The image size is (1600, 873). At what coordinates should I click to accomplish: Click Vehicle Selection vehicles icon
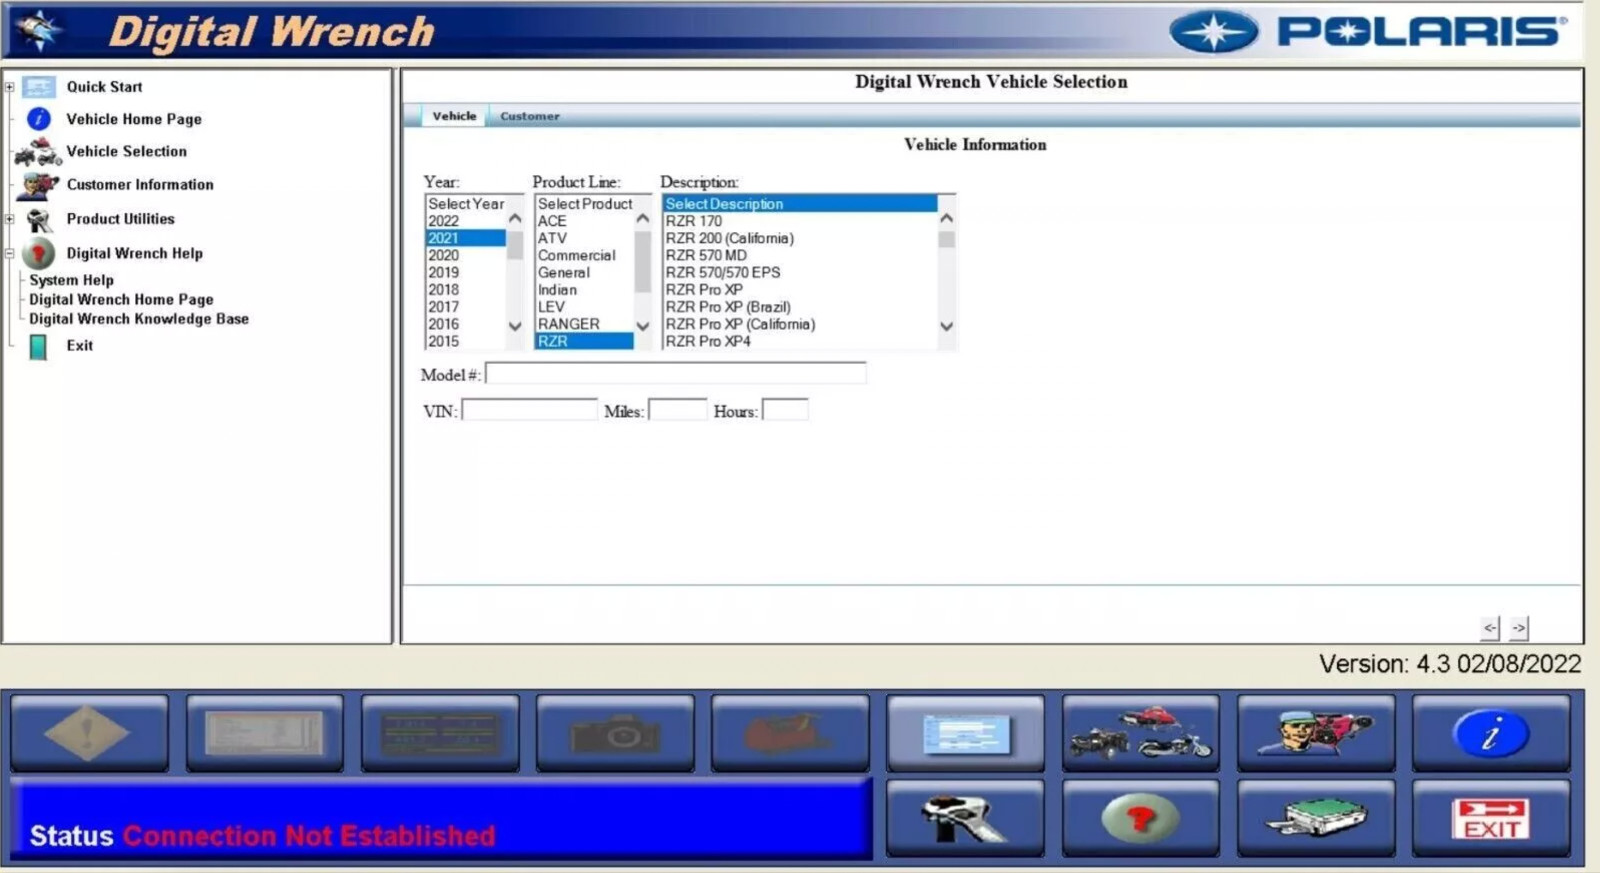38,152
